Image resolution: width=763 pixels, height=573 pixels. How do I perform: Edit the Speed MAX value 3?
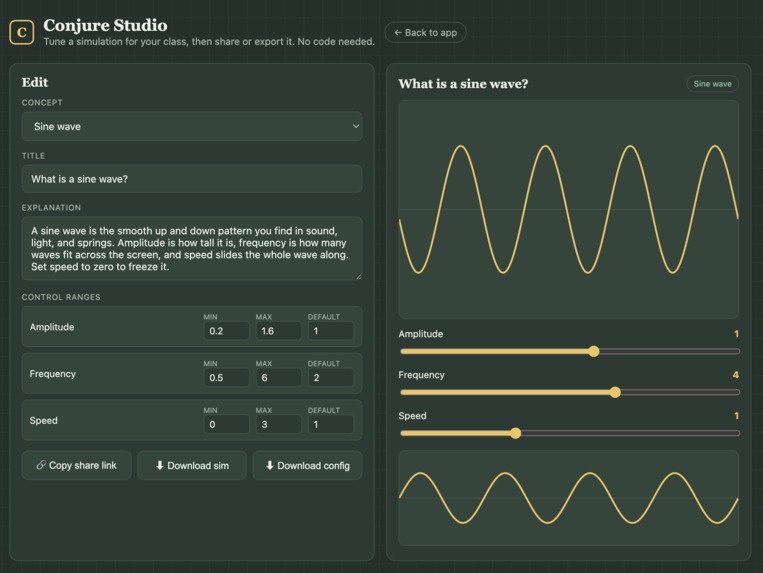pyautogui.click(x=279, y=424)
